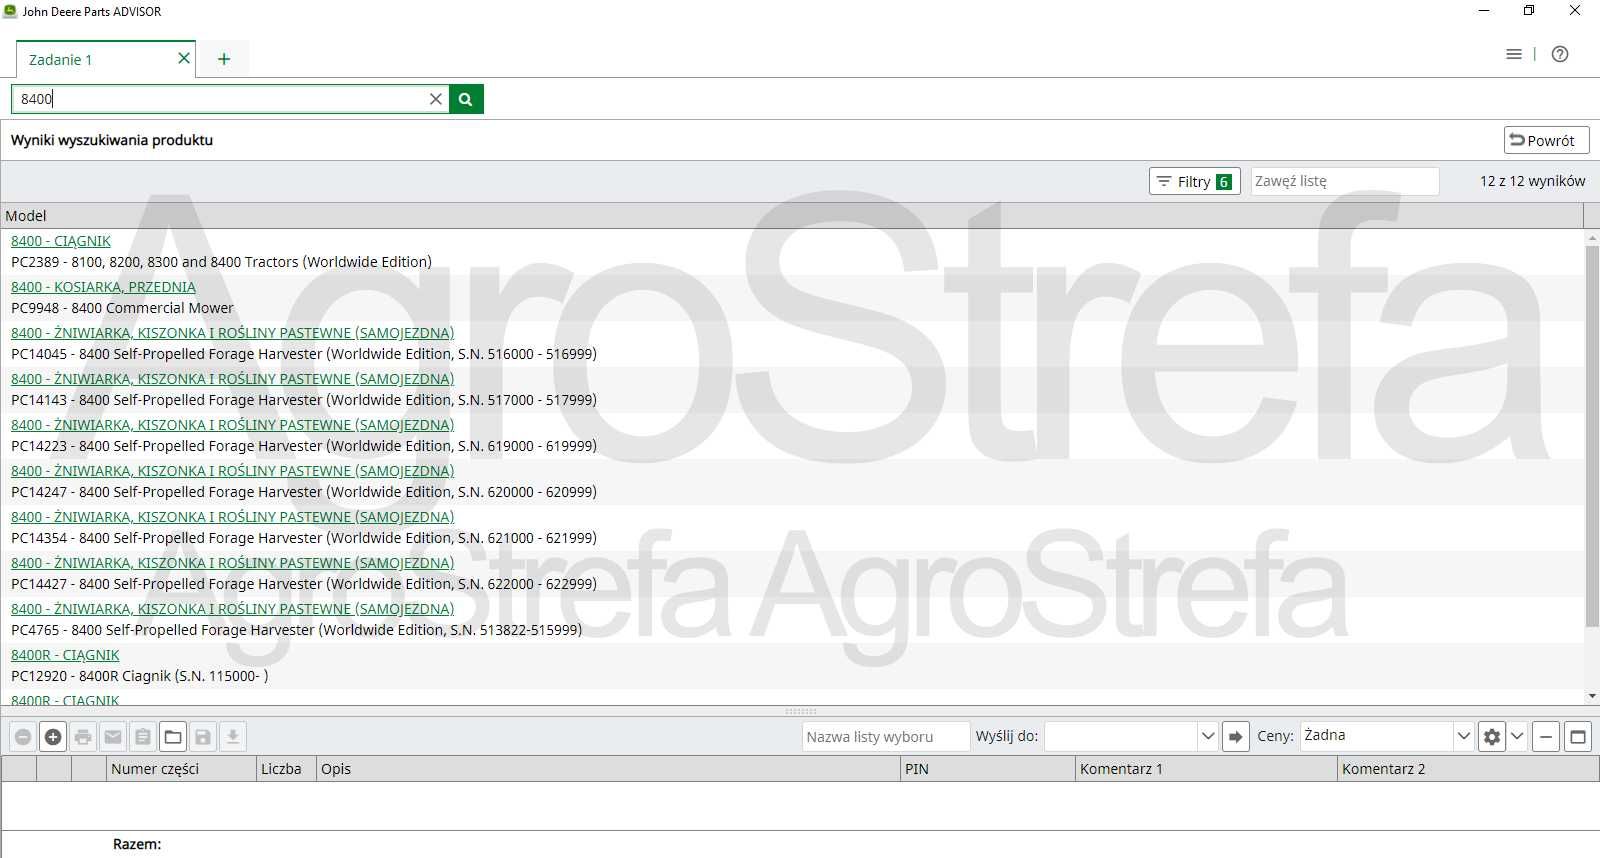
Task: Open the forage harvester link for PC4765
Action: coord(232,609)
